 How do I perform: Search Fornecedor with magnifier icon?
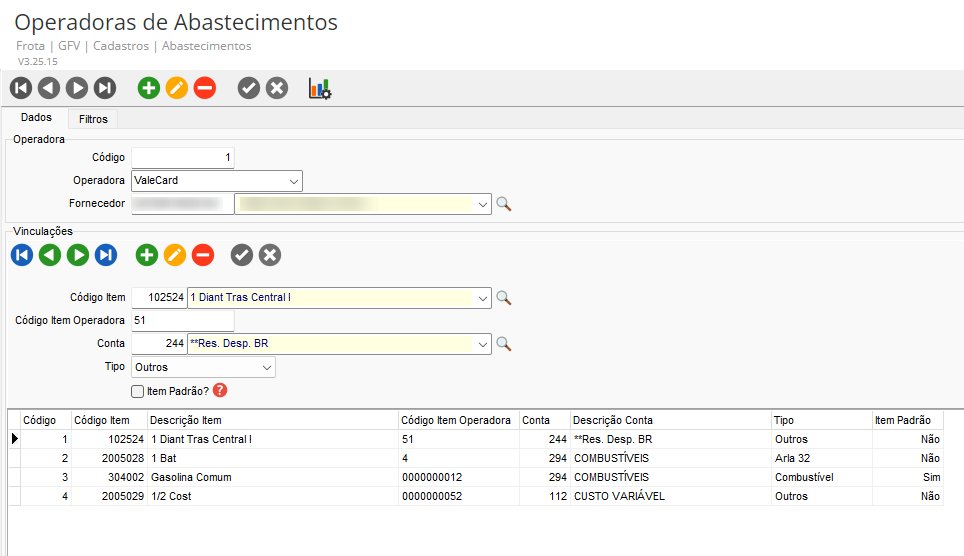[x=504, y=204]
